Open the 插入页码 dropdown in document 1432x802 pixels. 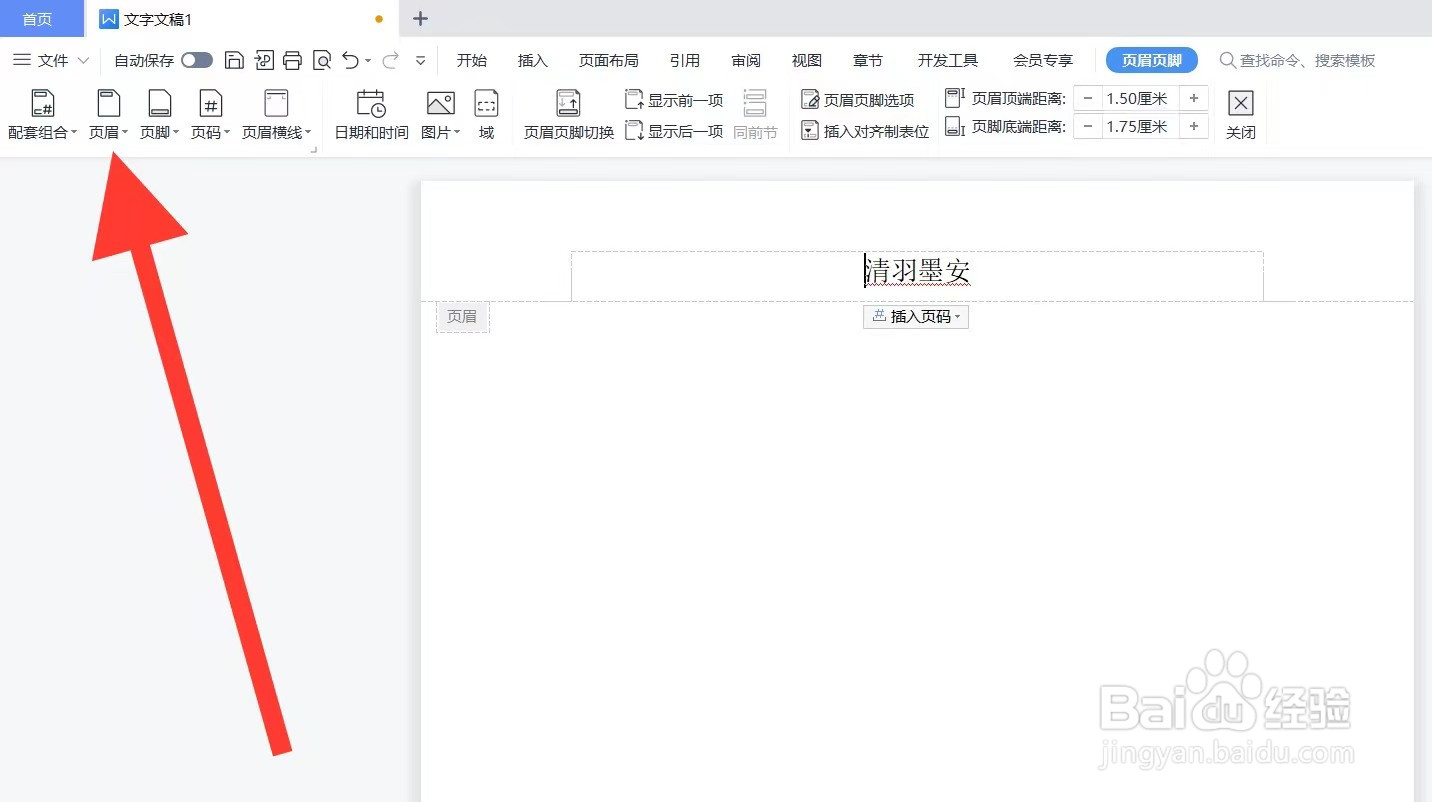(x=916, y=316)
